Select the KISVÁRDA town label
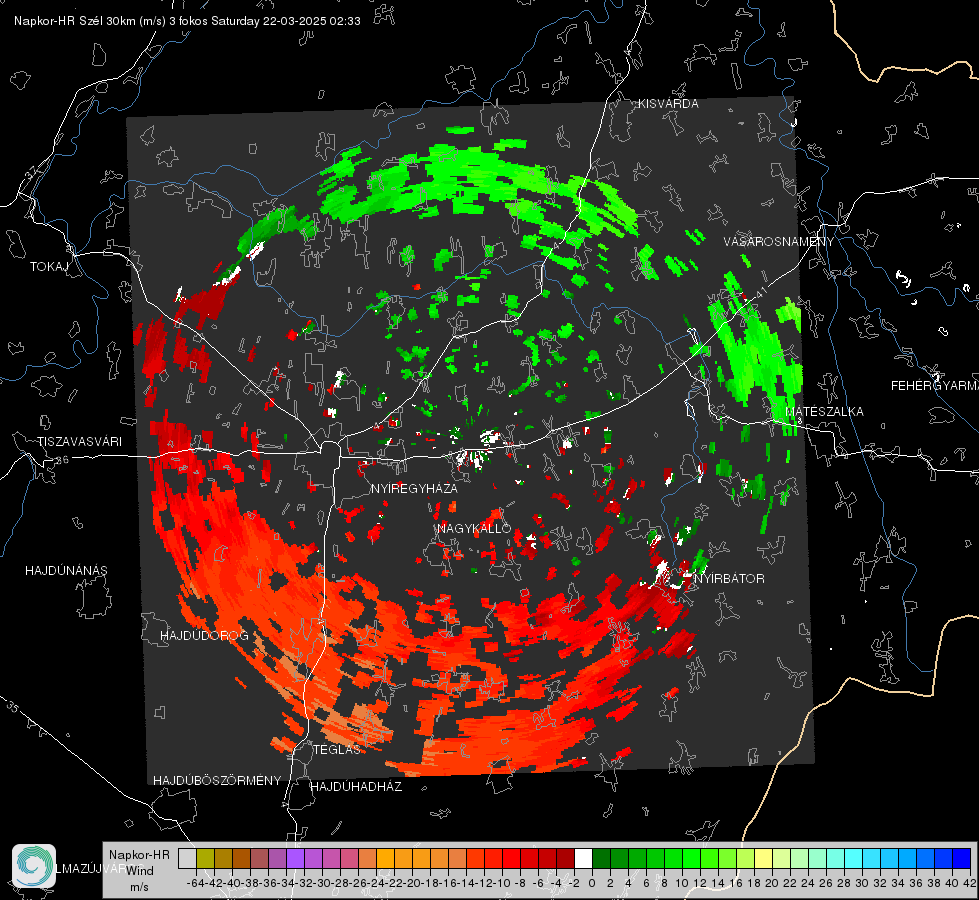979x900 pixels. click(x=668, y=104)
